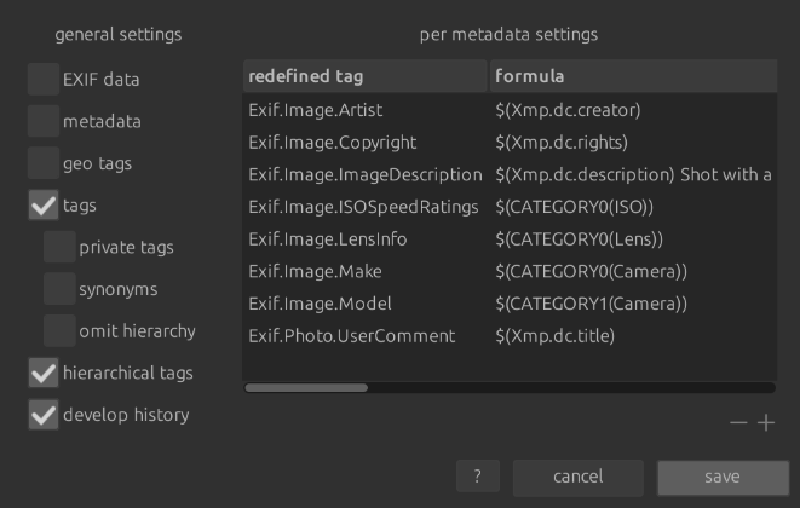Enable the EXIF data checkbox
The width and height of the screenshot is (800, 508).
[43, 79]
